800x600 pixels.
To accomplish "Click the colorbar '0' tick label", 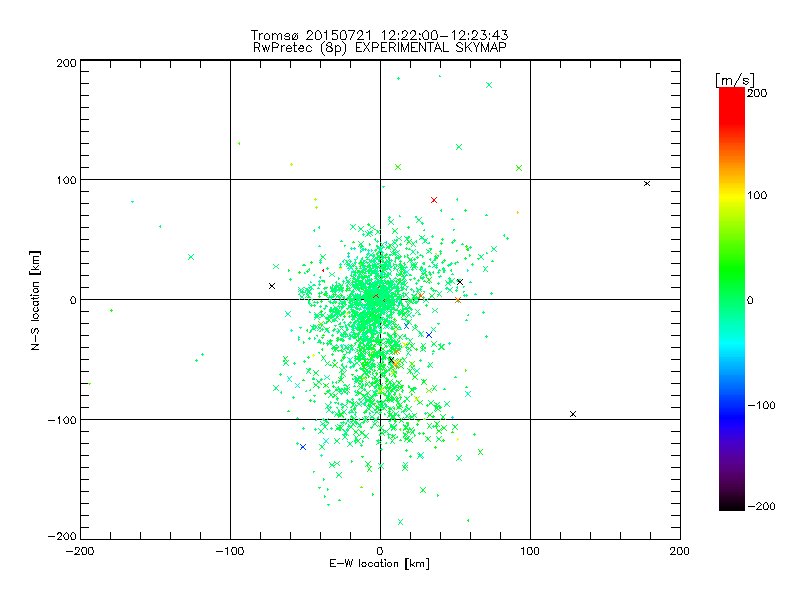I will click(x=750, y=301).
